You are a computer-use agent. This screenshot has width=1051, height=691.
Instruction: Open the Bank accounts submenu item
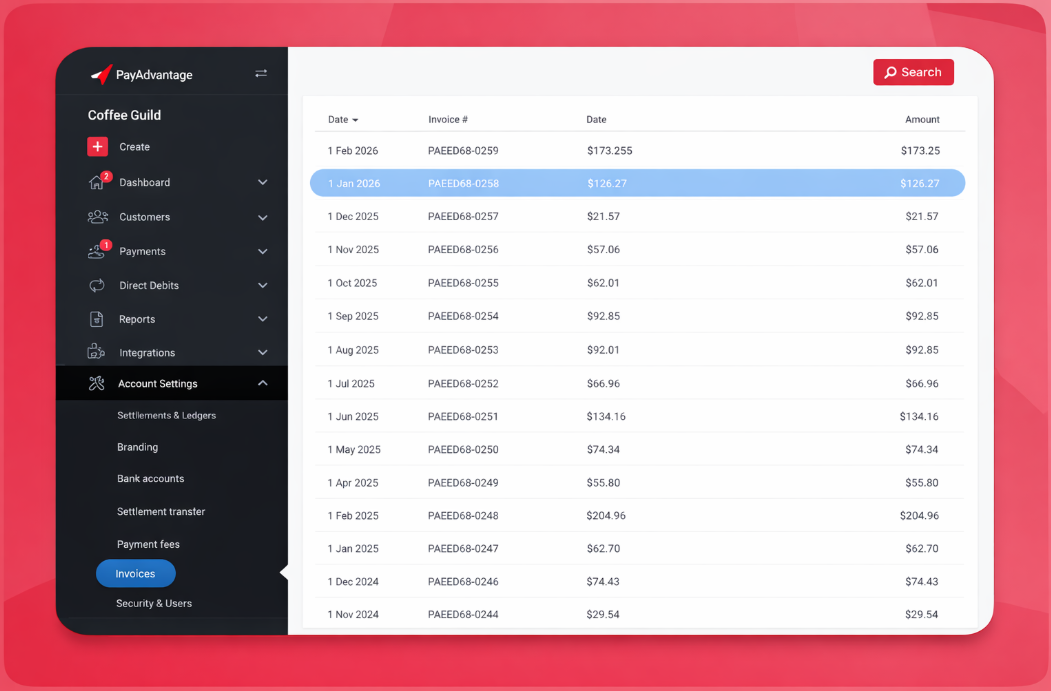tap(150, 479)
